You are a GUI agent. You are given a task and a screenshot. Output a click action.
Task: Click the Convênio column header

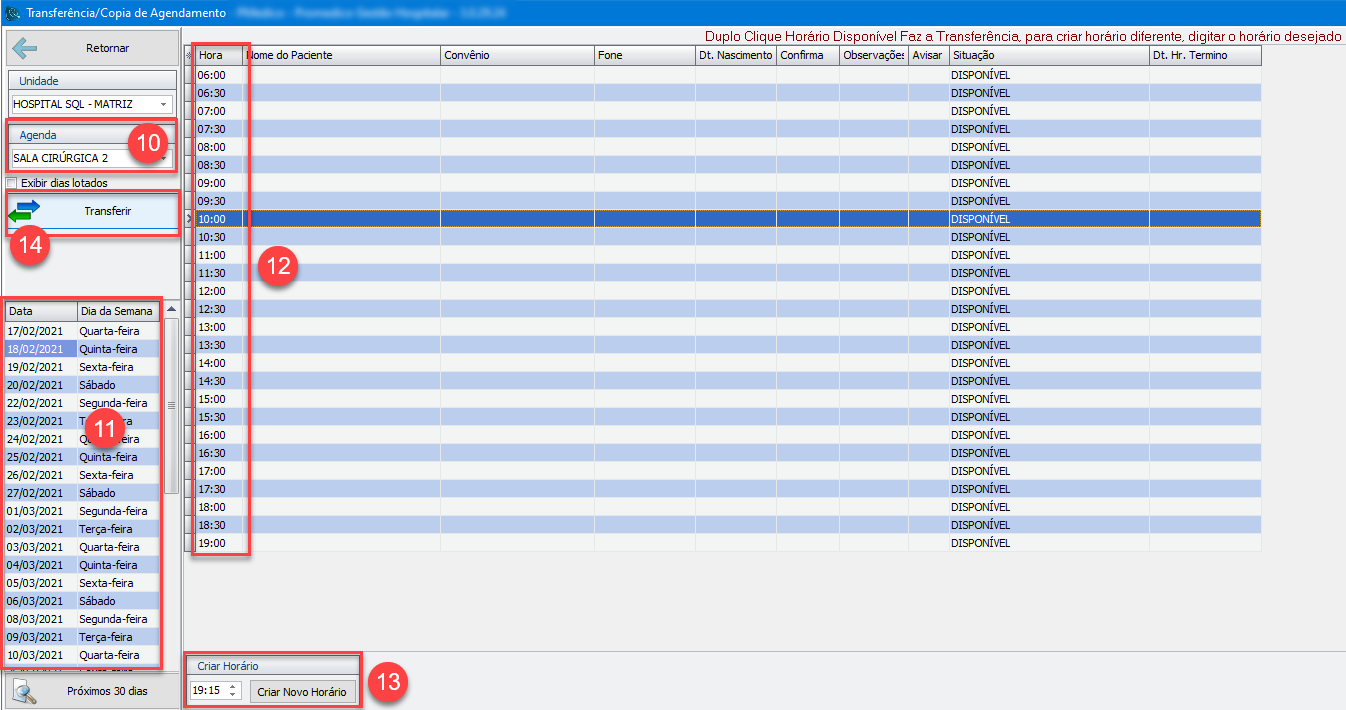pos(516,56)
